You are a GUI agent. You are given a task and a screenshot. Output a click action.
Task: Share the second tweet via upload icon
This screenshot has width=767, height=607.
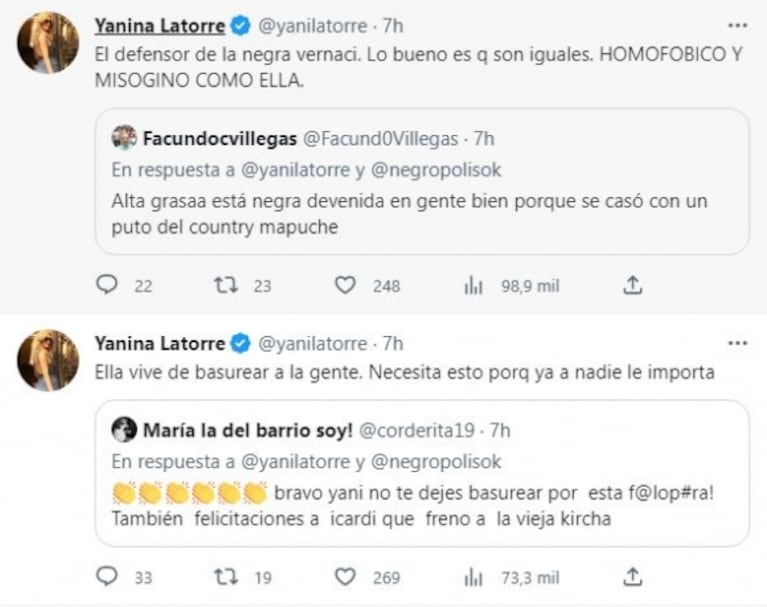tap(632, 577)
